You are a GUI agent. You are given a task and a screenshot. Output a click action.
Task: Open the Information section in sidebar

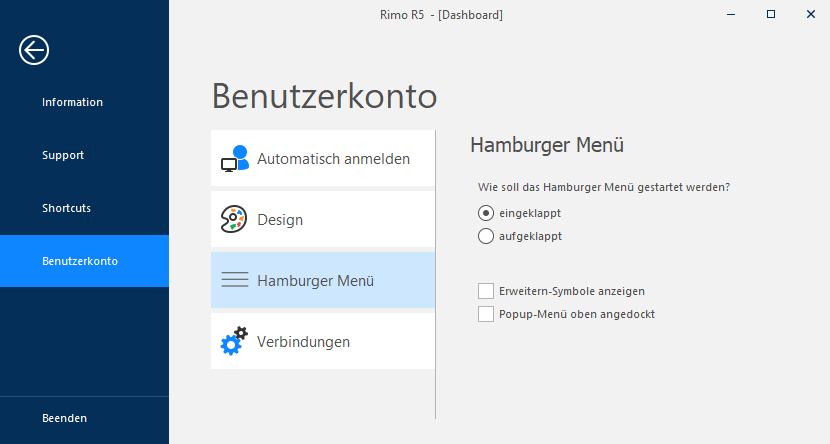pyautogui.click(x=85, y=102)
